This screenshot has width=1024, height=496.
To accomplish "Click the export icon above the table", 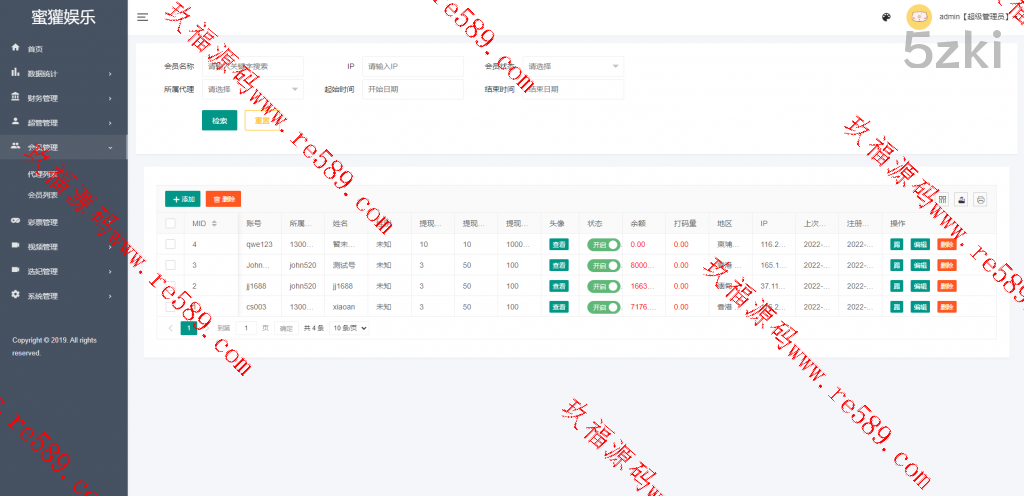I will (x=961, y=200).
